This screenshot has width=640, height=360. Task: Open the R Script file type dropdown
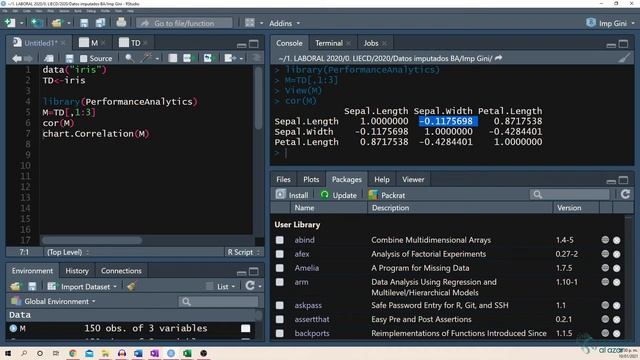[244, 252]
